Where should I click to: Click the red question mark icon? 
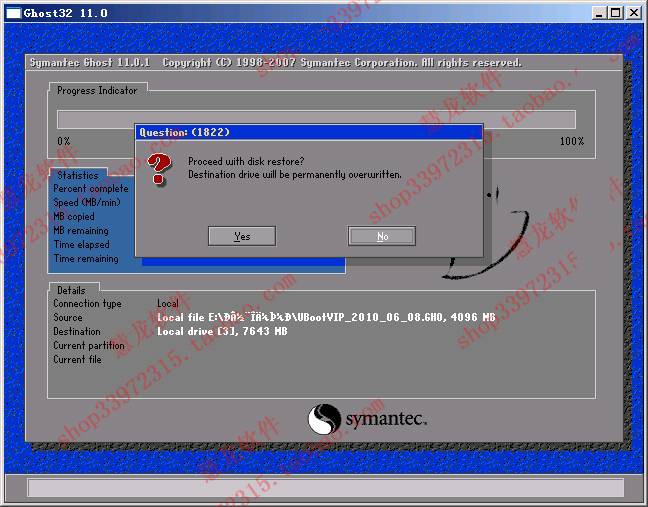(x=159, y=169)
